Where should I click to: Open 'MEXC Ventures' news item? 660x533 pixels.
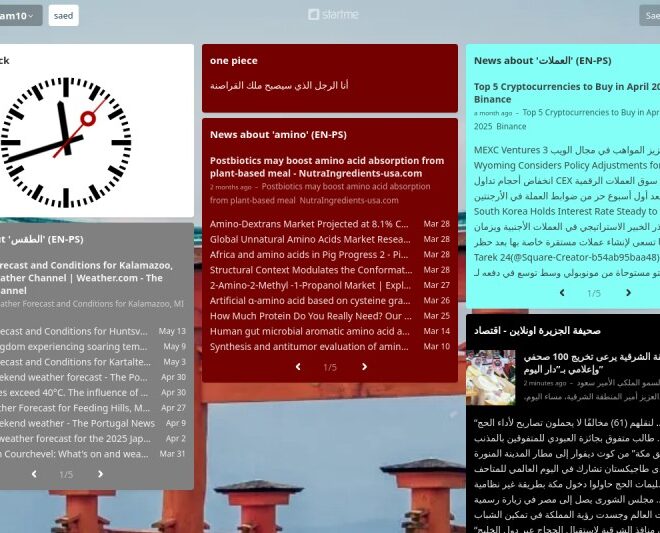coord(567,150)
